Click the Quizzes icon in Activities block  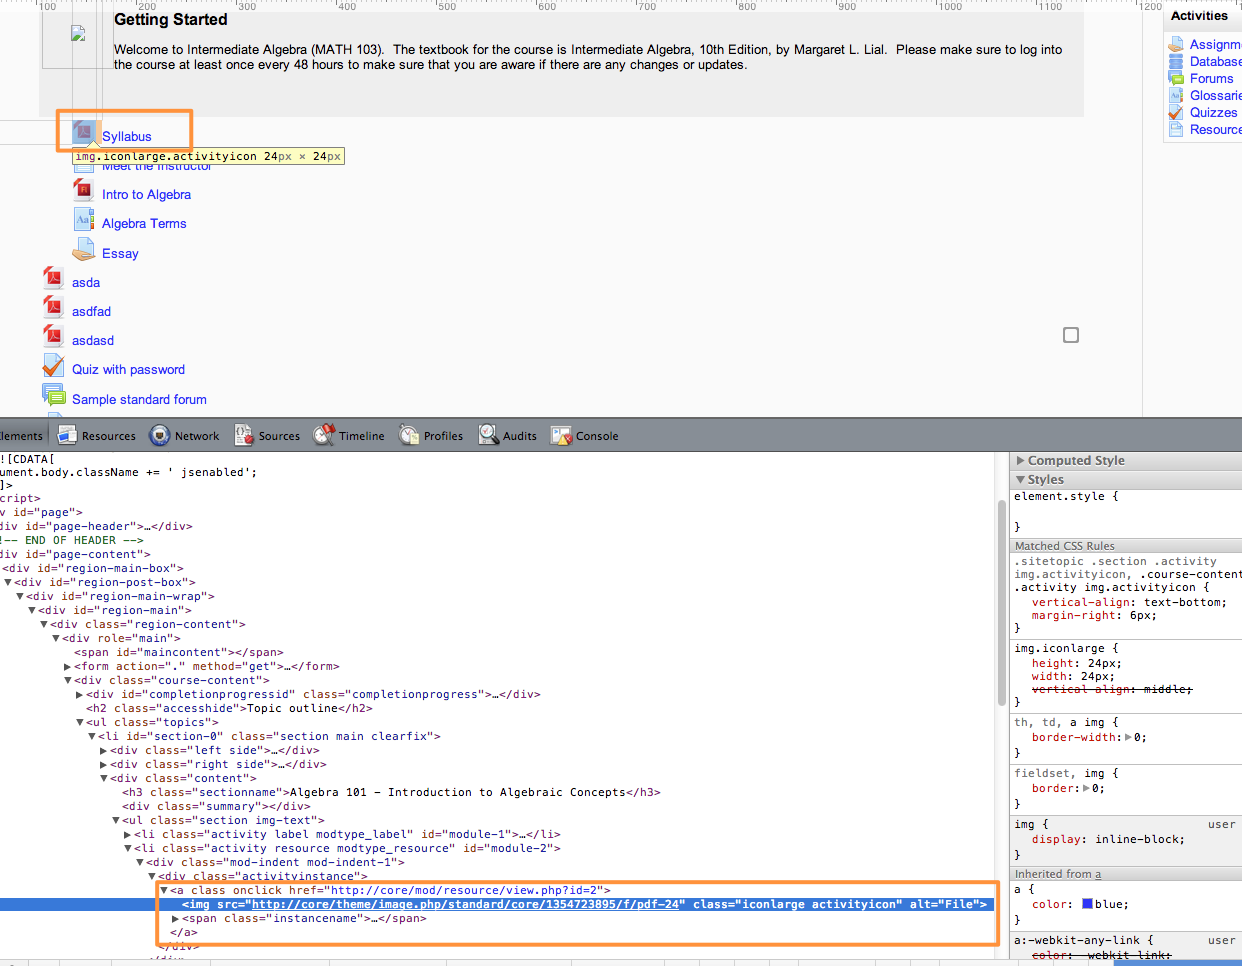pyautogui.click(x=1176, y=113)
